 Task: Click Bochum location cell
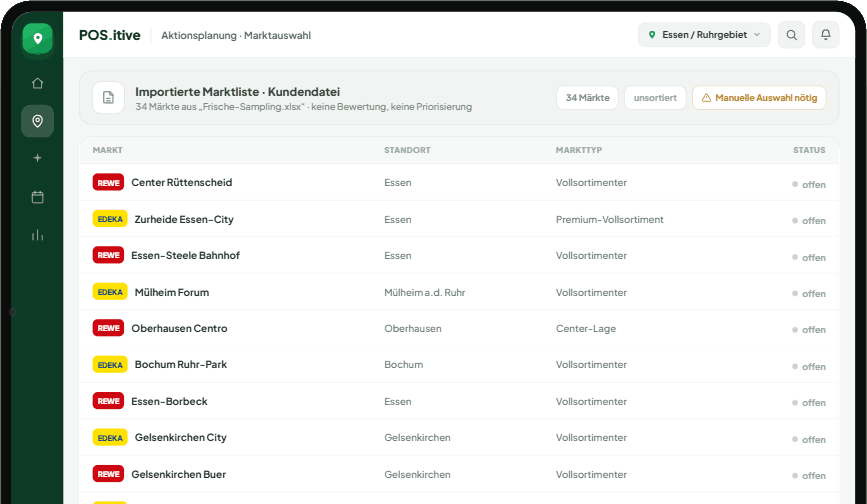[404, 365]
